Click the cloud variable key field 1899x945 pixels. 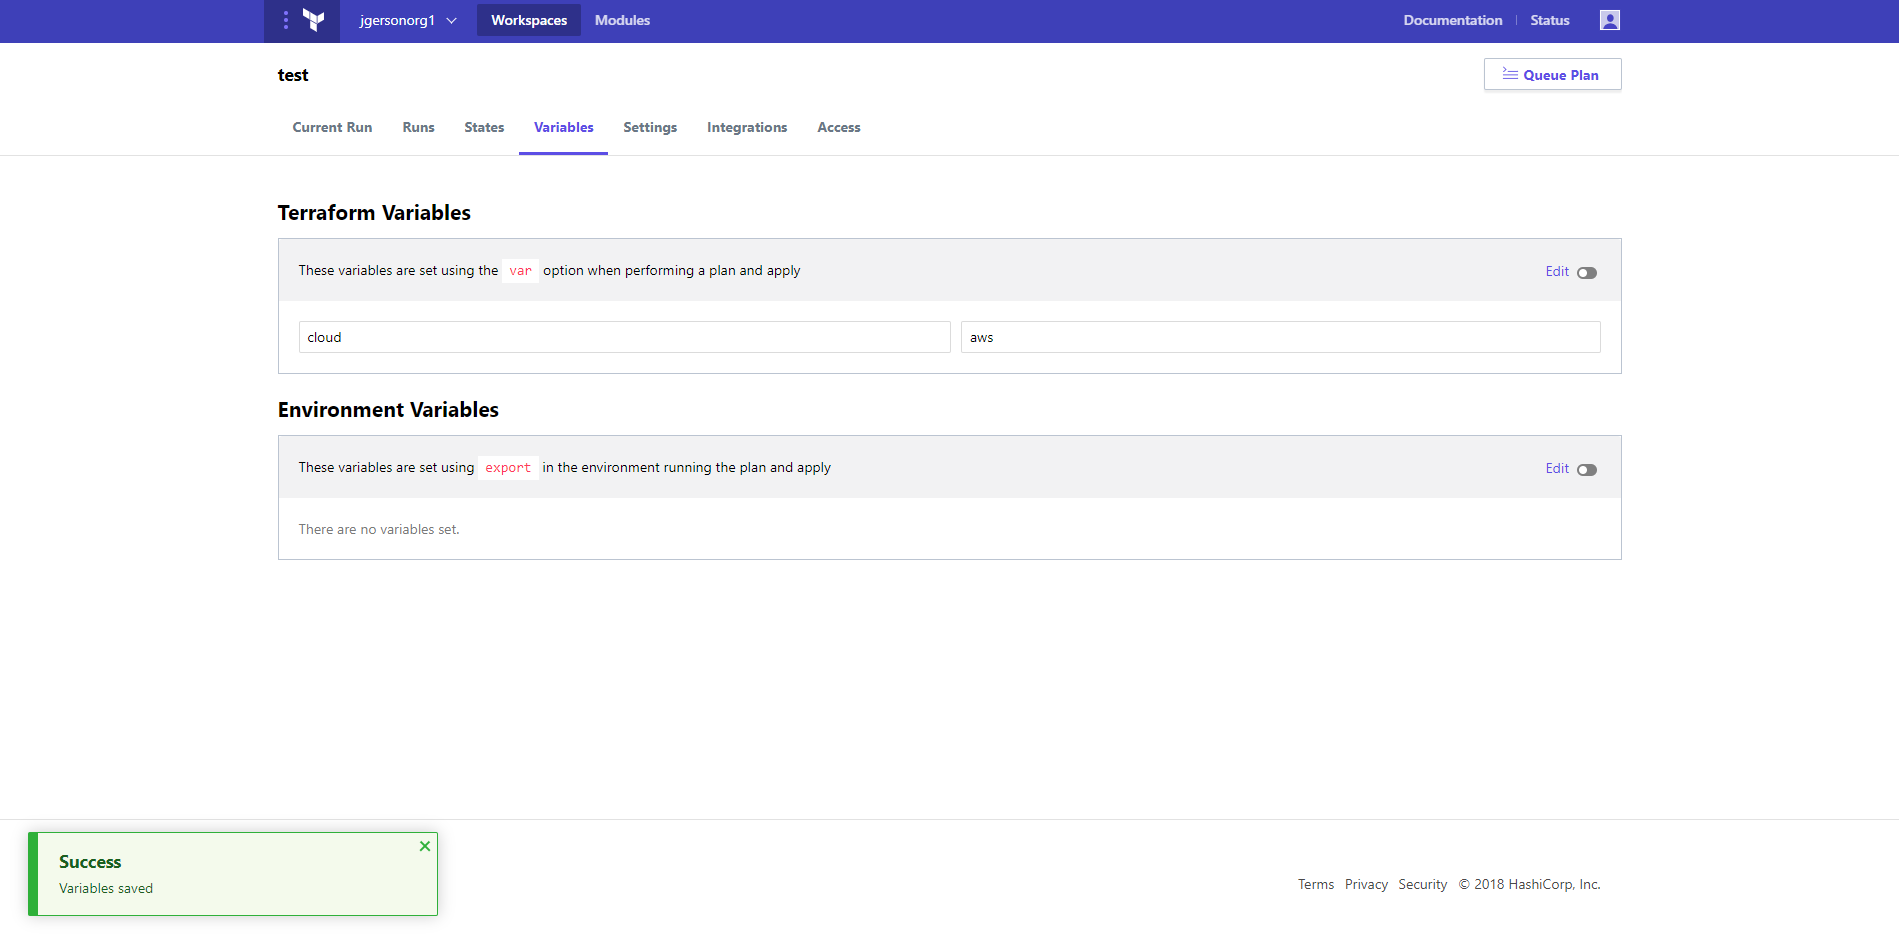pos(624,337)
